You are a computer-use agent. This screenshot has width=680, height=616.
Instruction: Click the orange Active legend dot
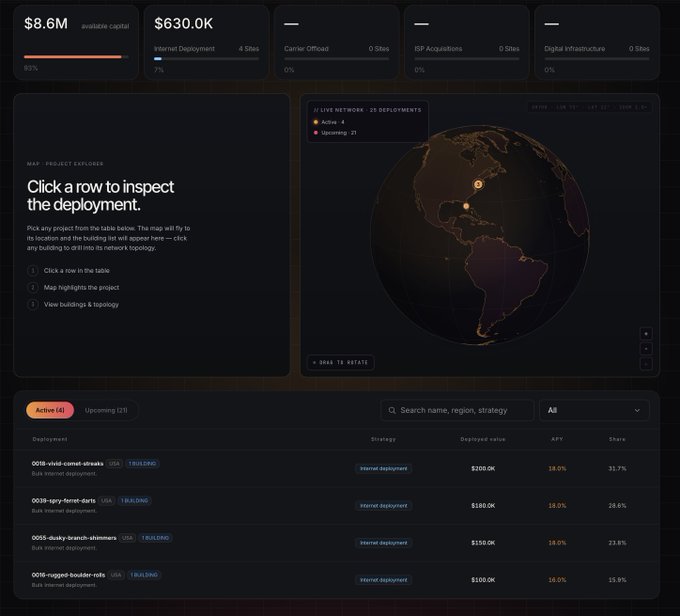click(x=316, y=122)
